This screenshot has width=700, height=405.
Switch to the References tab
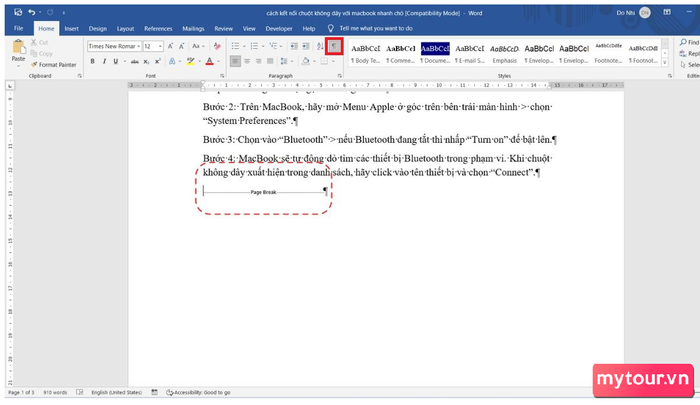(158, 28)
